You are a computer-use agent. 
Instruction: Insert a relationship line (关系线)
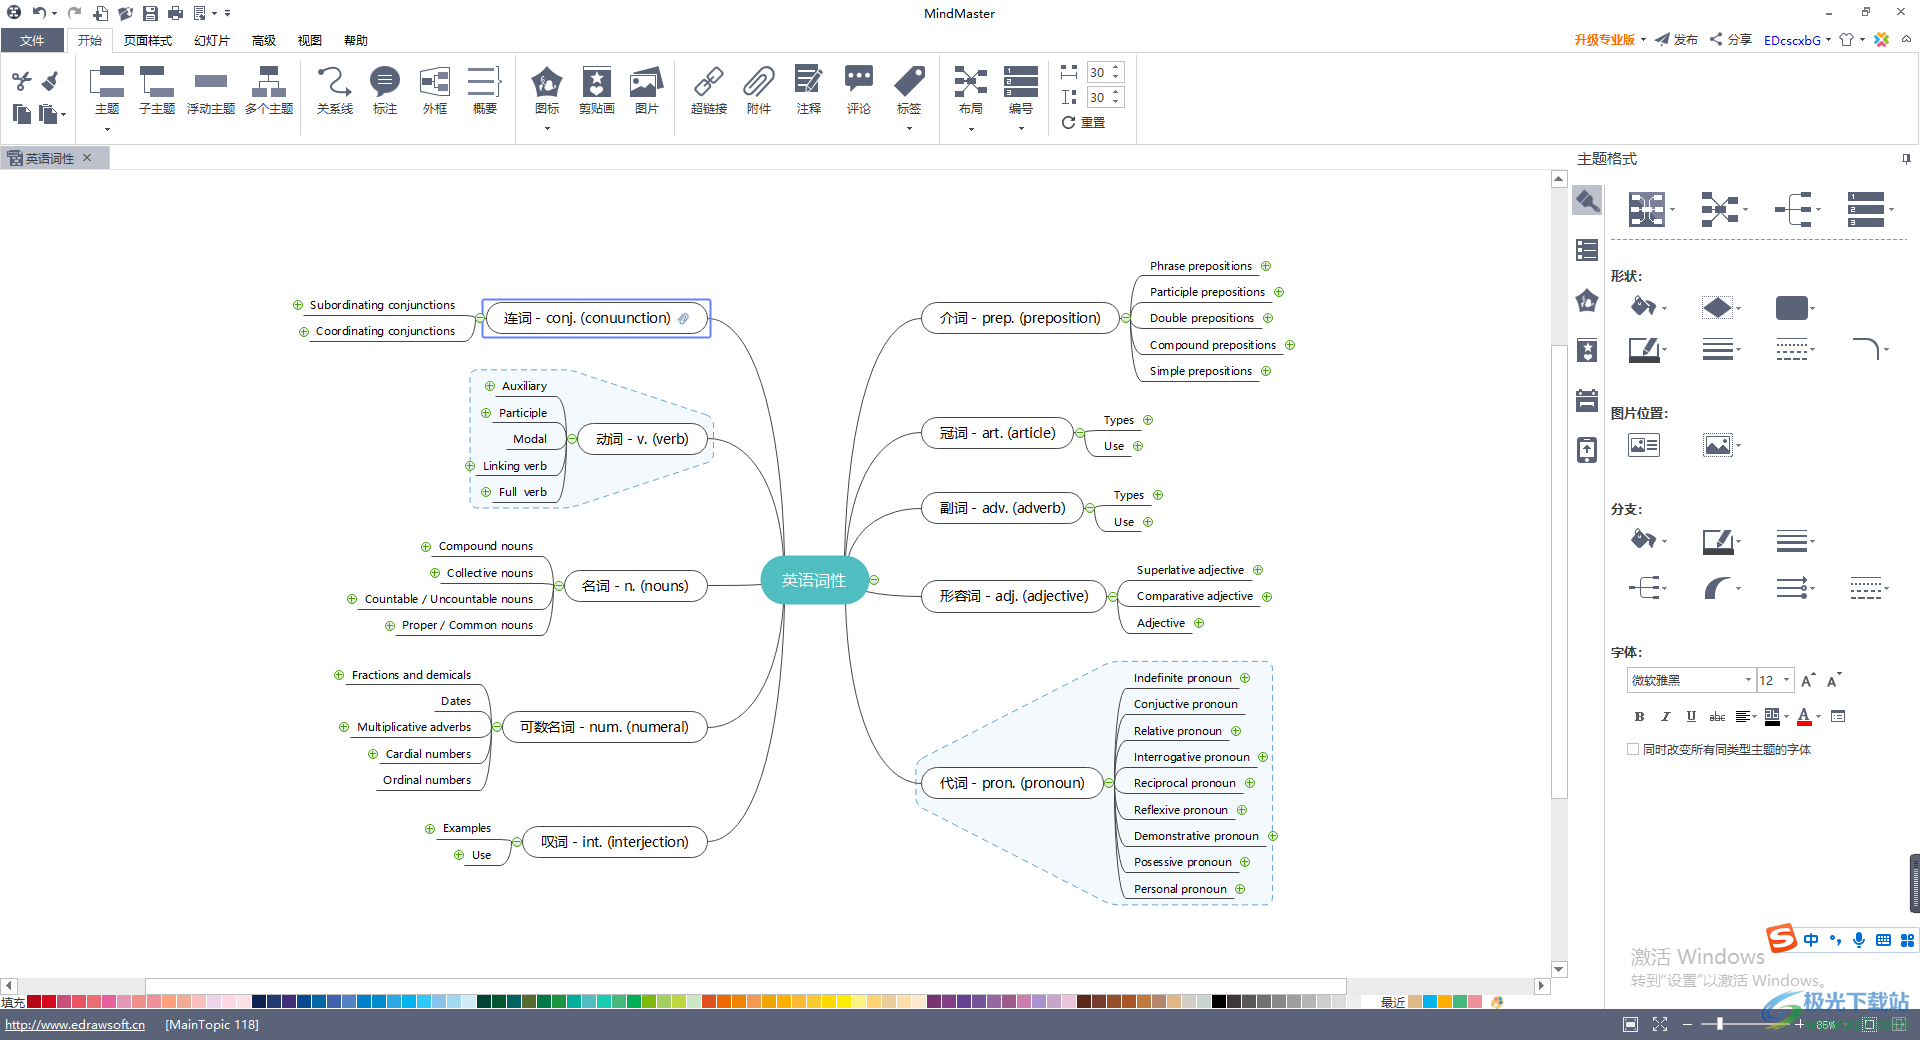coord(334,90)
